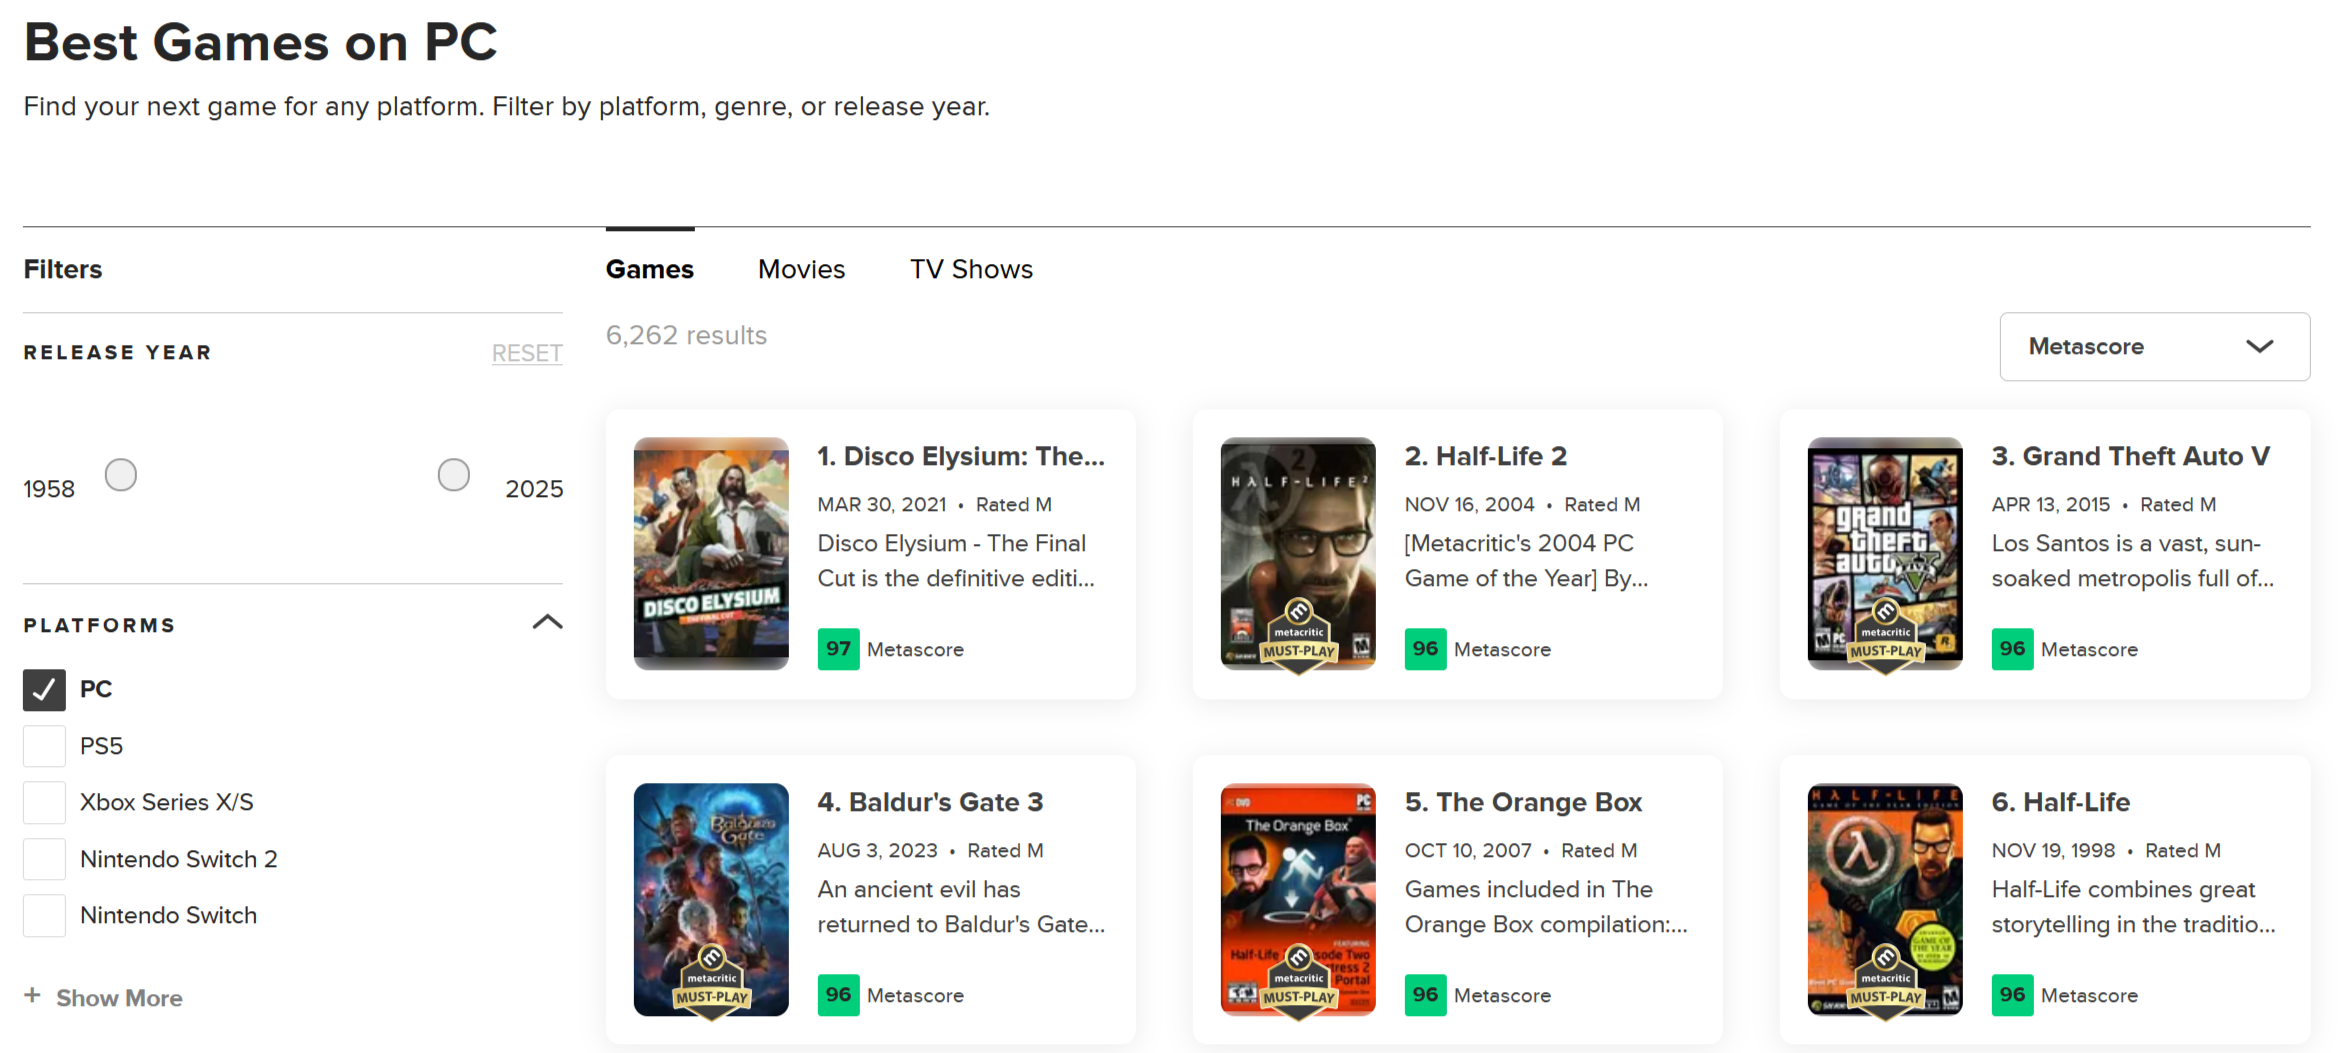Click the 97 Metascore badge for Disco Elysium
The width and height of the screenshot is (2346, 1053).
[x=838, y=649]
